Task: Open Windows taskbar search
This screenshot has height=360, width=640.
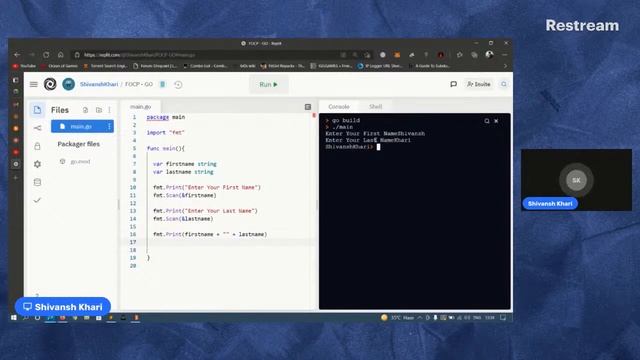Action: point(25,318)
